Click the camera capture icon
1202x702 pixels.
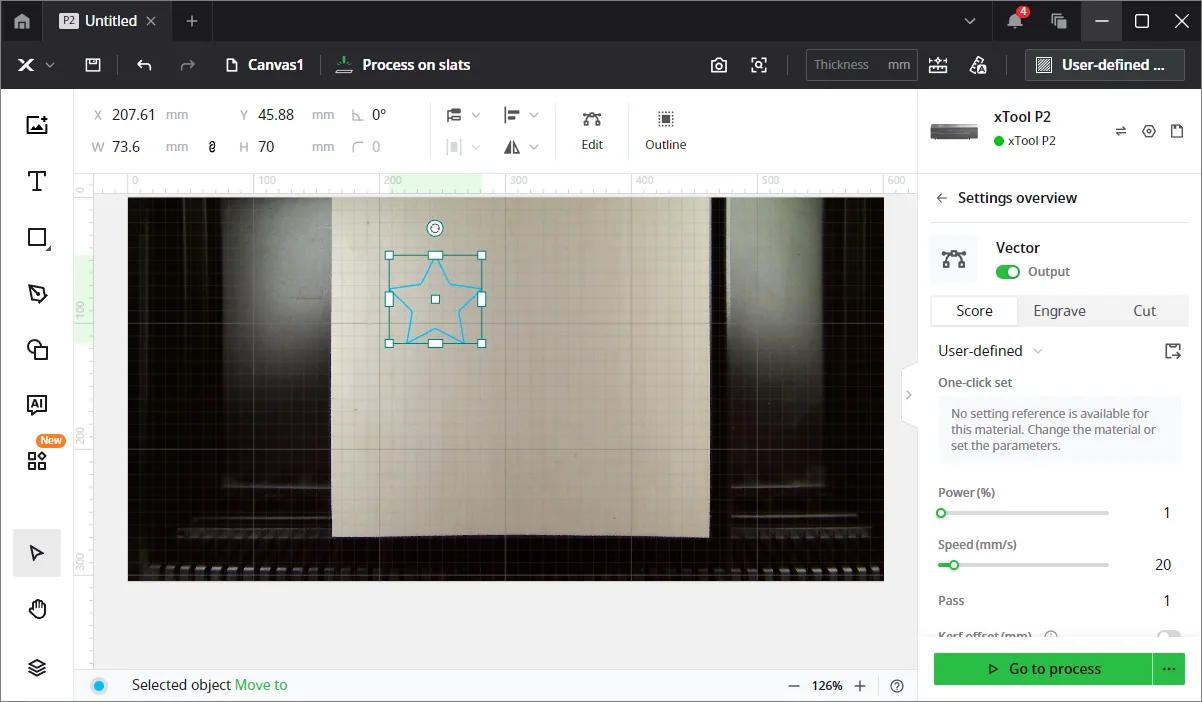tap(719, 65)
